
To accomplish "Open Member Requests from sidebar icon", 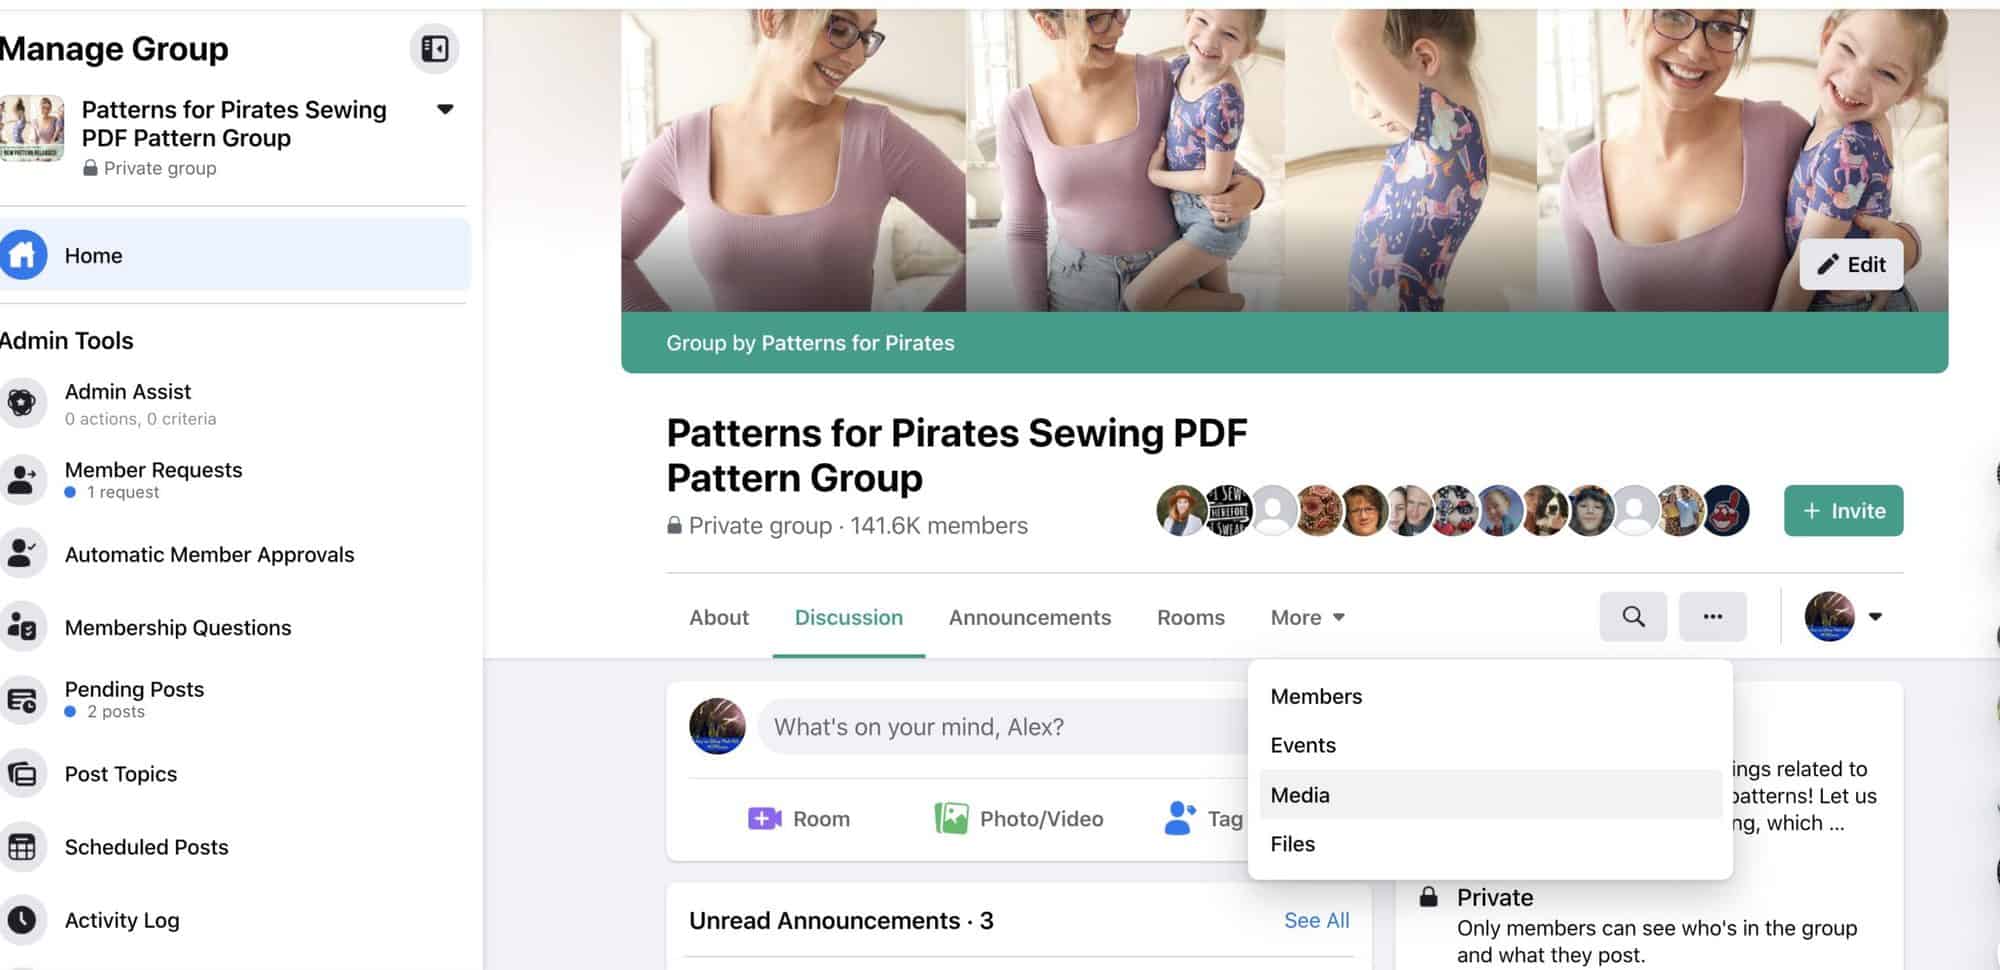I will click(x=22, y=480).
